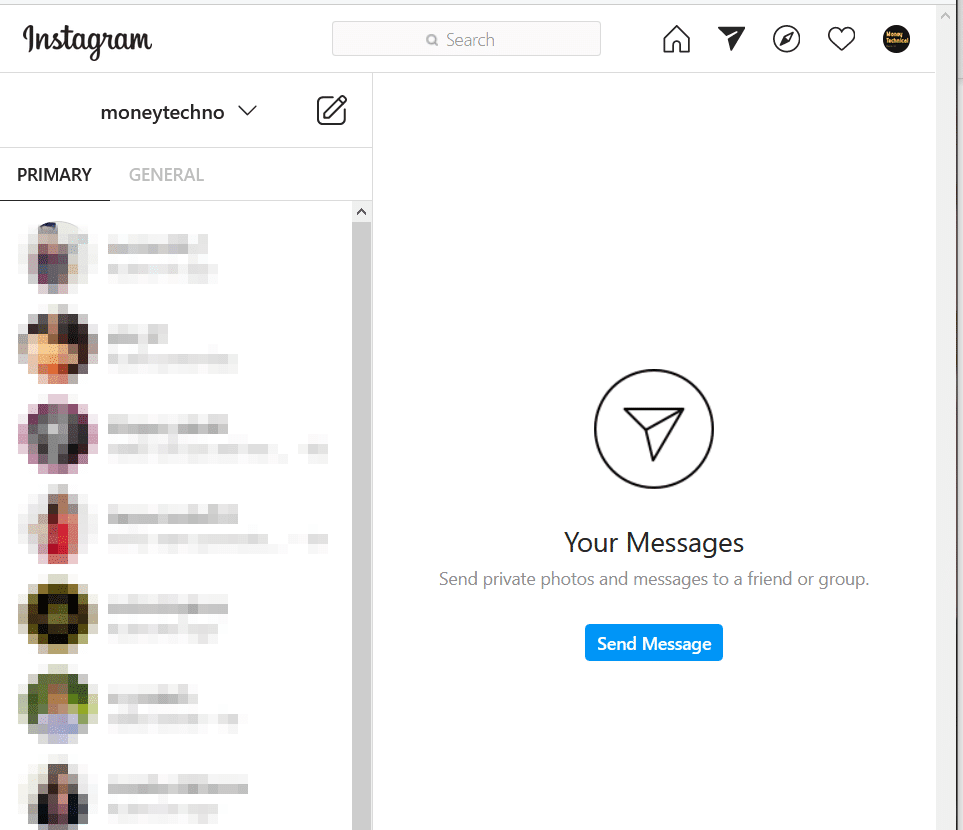963x830 pixels.
Task: Go to the Instagram Home icon
Action: click(x=676, y=39)
